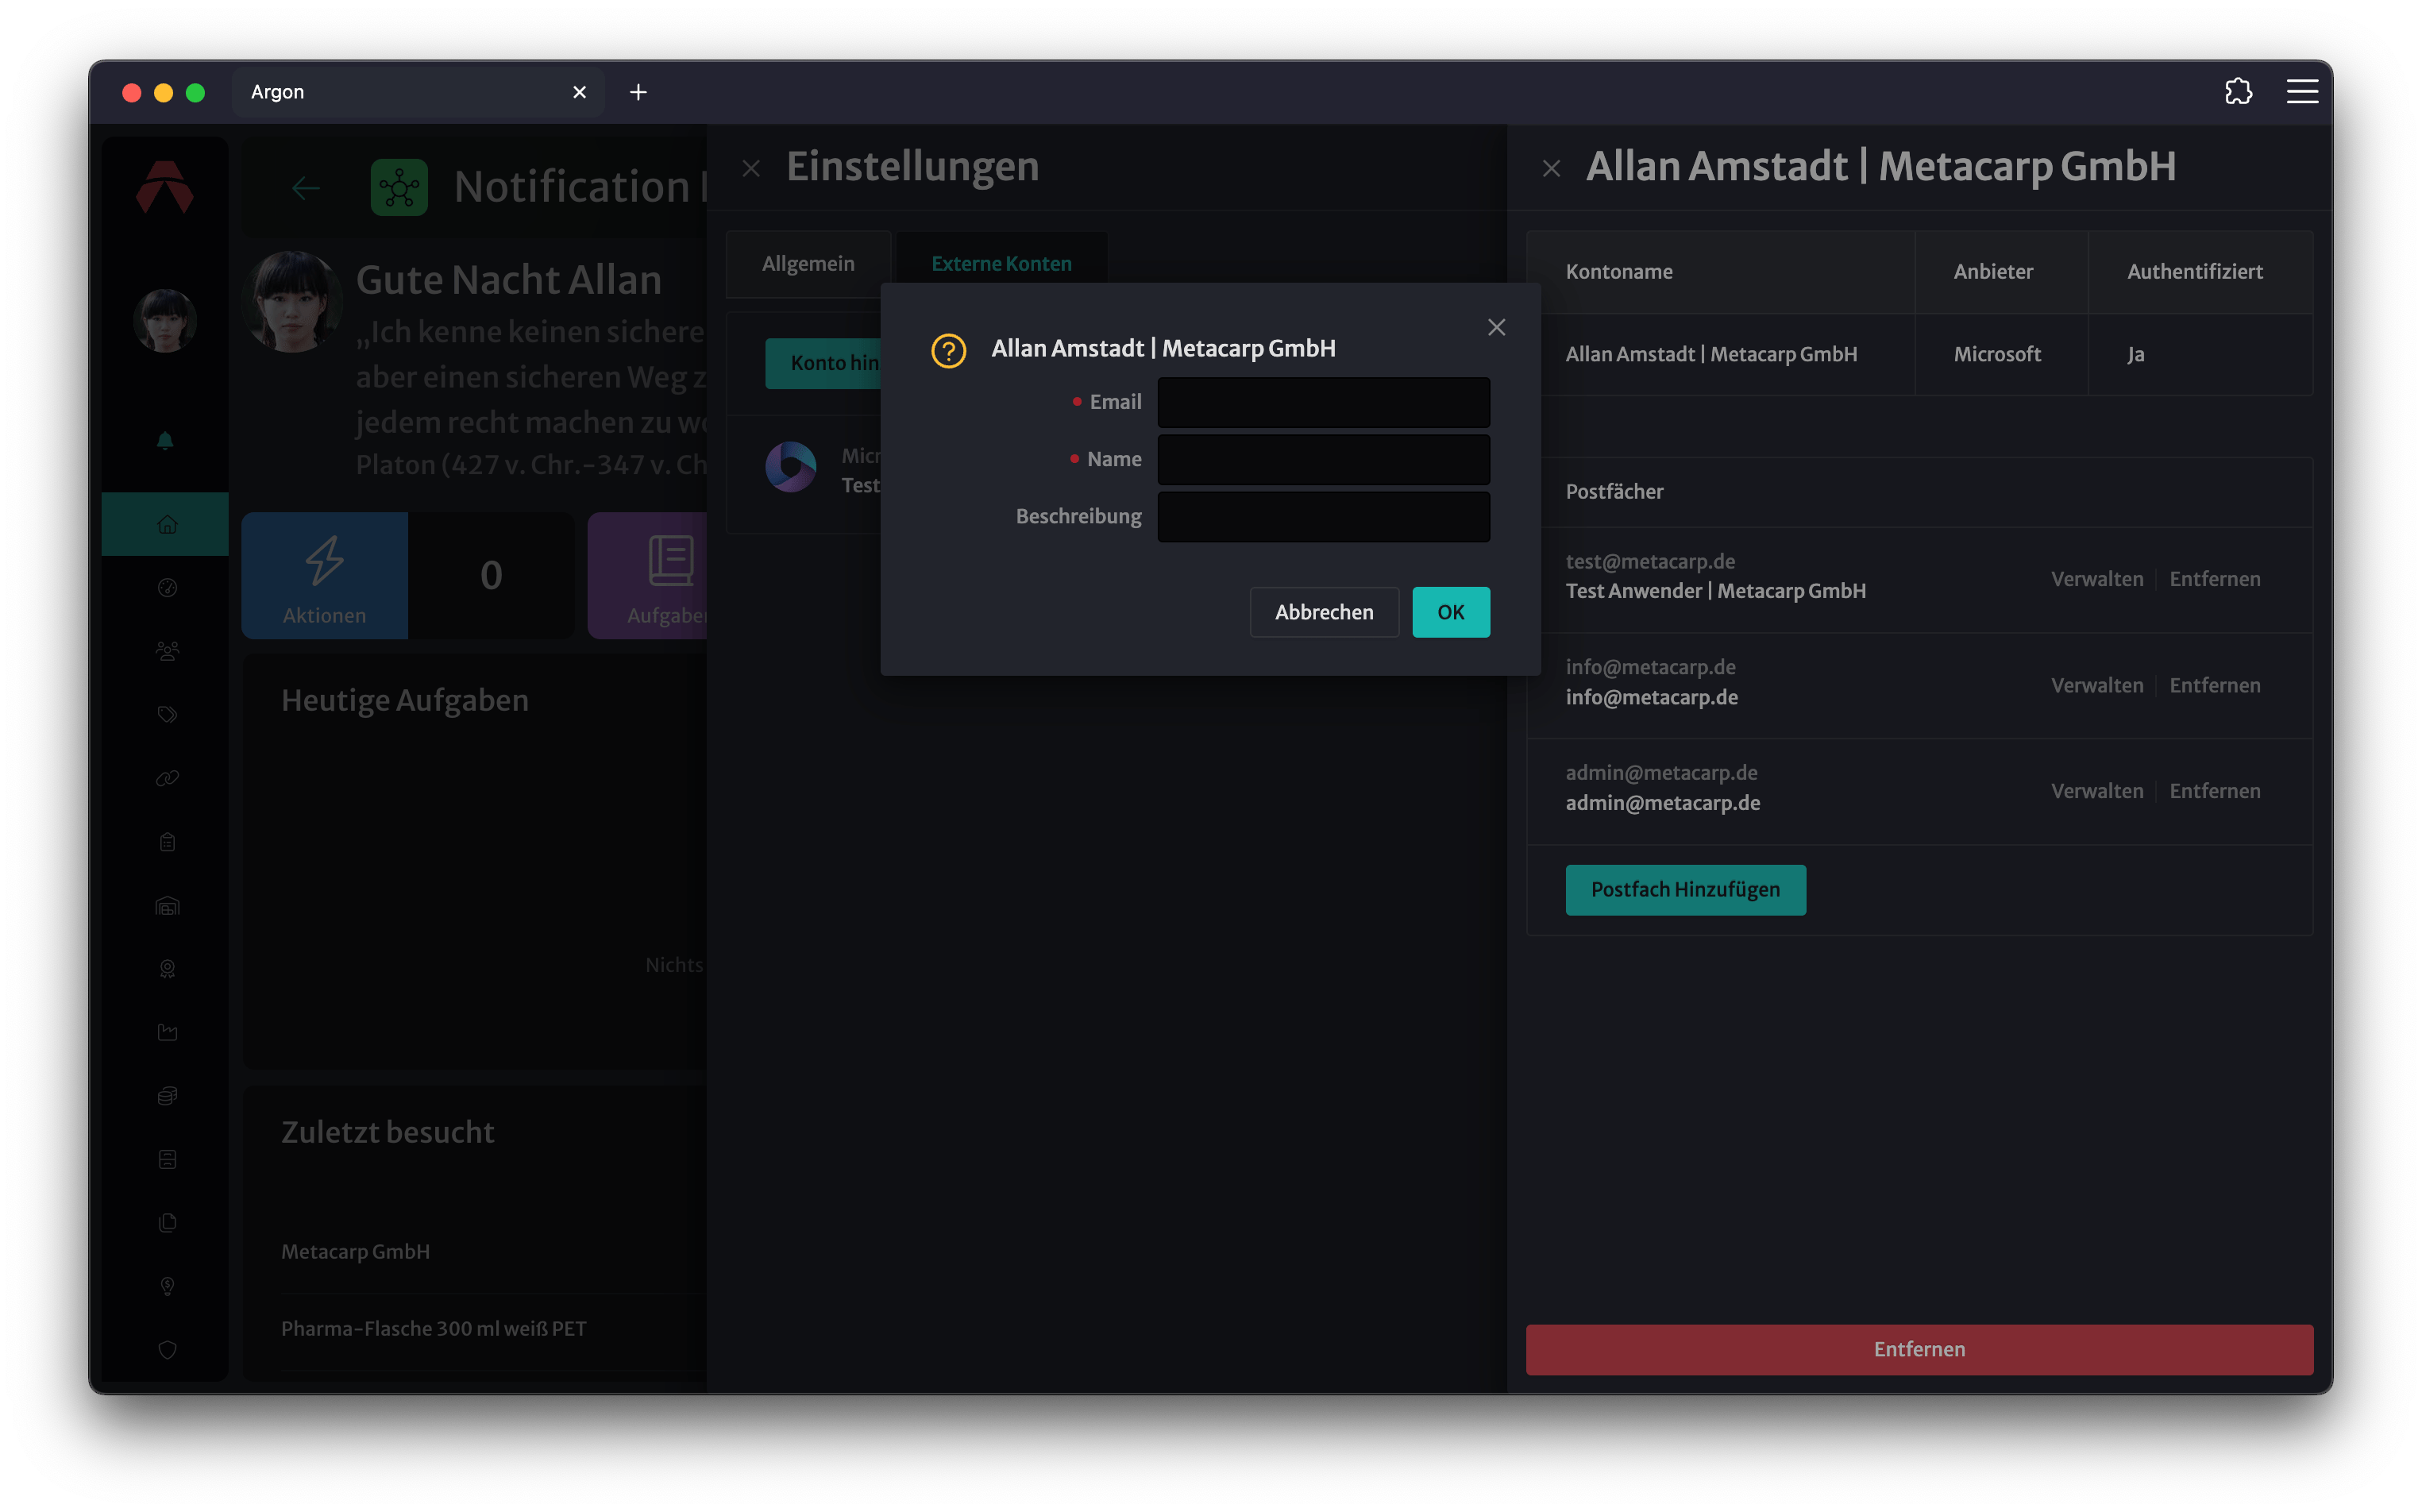This screenshot has height=1512, width=2422.
Task: Open Metacarp GmbH in Zuletzt besucht
Action: point(355,1252)
